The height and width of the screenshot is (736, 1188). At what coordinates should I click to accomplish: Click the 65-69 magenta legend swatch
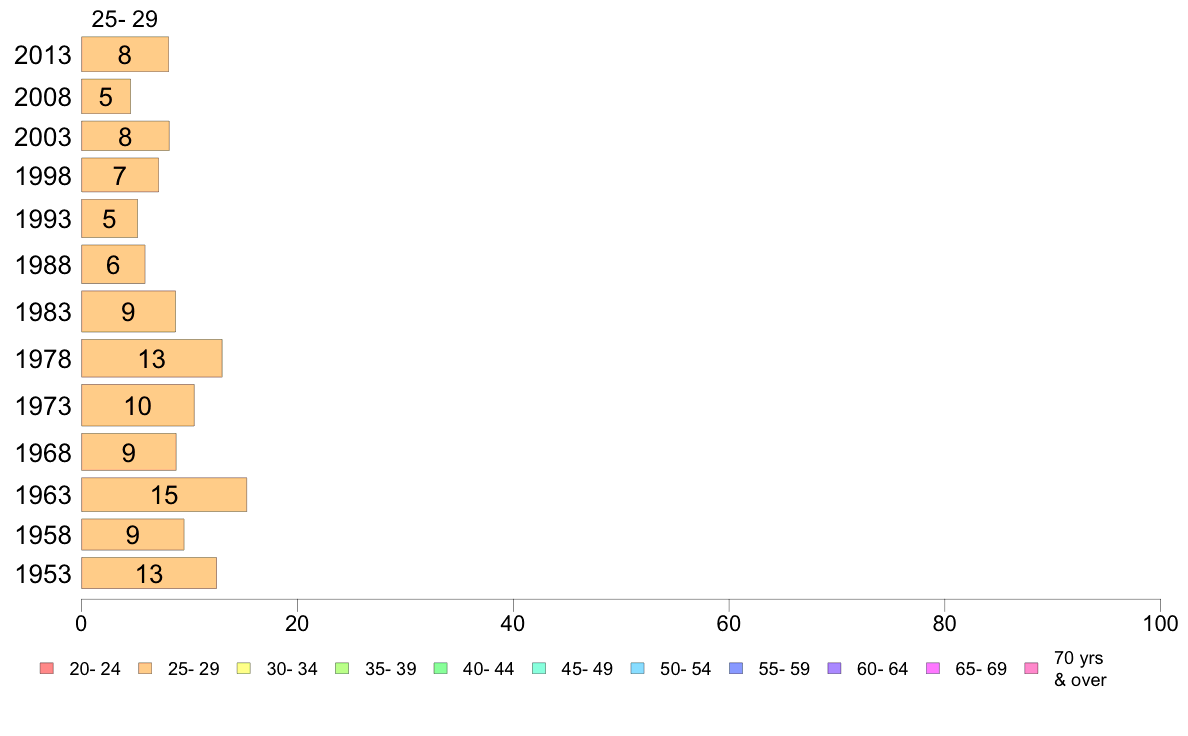pyautogui.click(x=933, y=669)
